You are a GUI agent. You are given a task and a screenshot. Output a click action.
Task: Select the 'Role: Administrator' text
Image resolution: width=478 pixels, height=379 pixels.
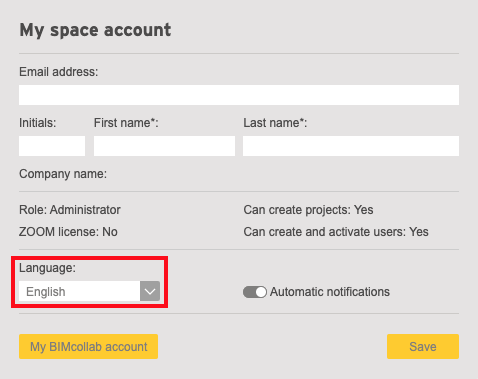(70, 210)
